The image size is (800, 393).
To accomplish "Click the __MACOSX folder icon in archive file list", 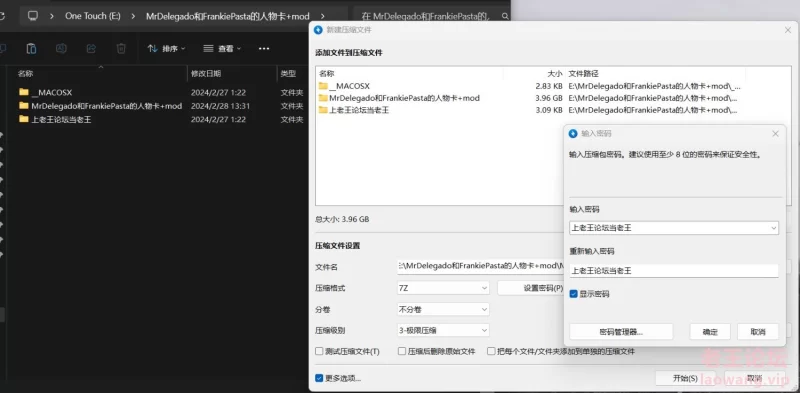I will point(323,86).
